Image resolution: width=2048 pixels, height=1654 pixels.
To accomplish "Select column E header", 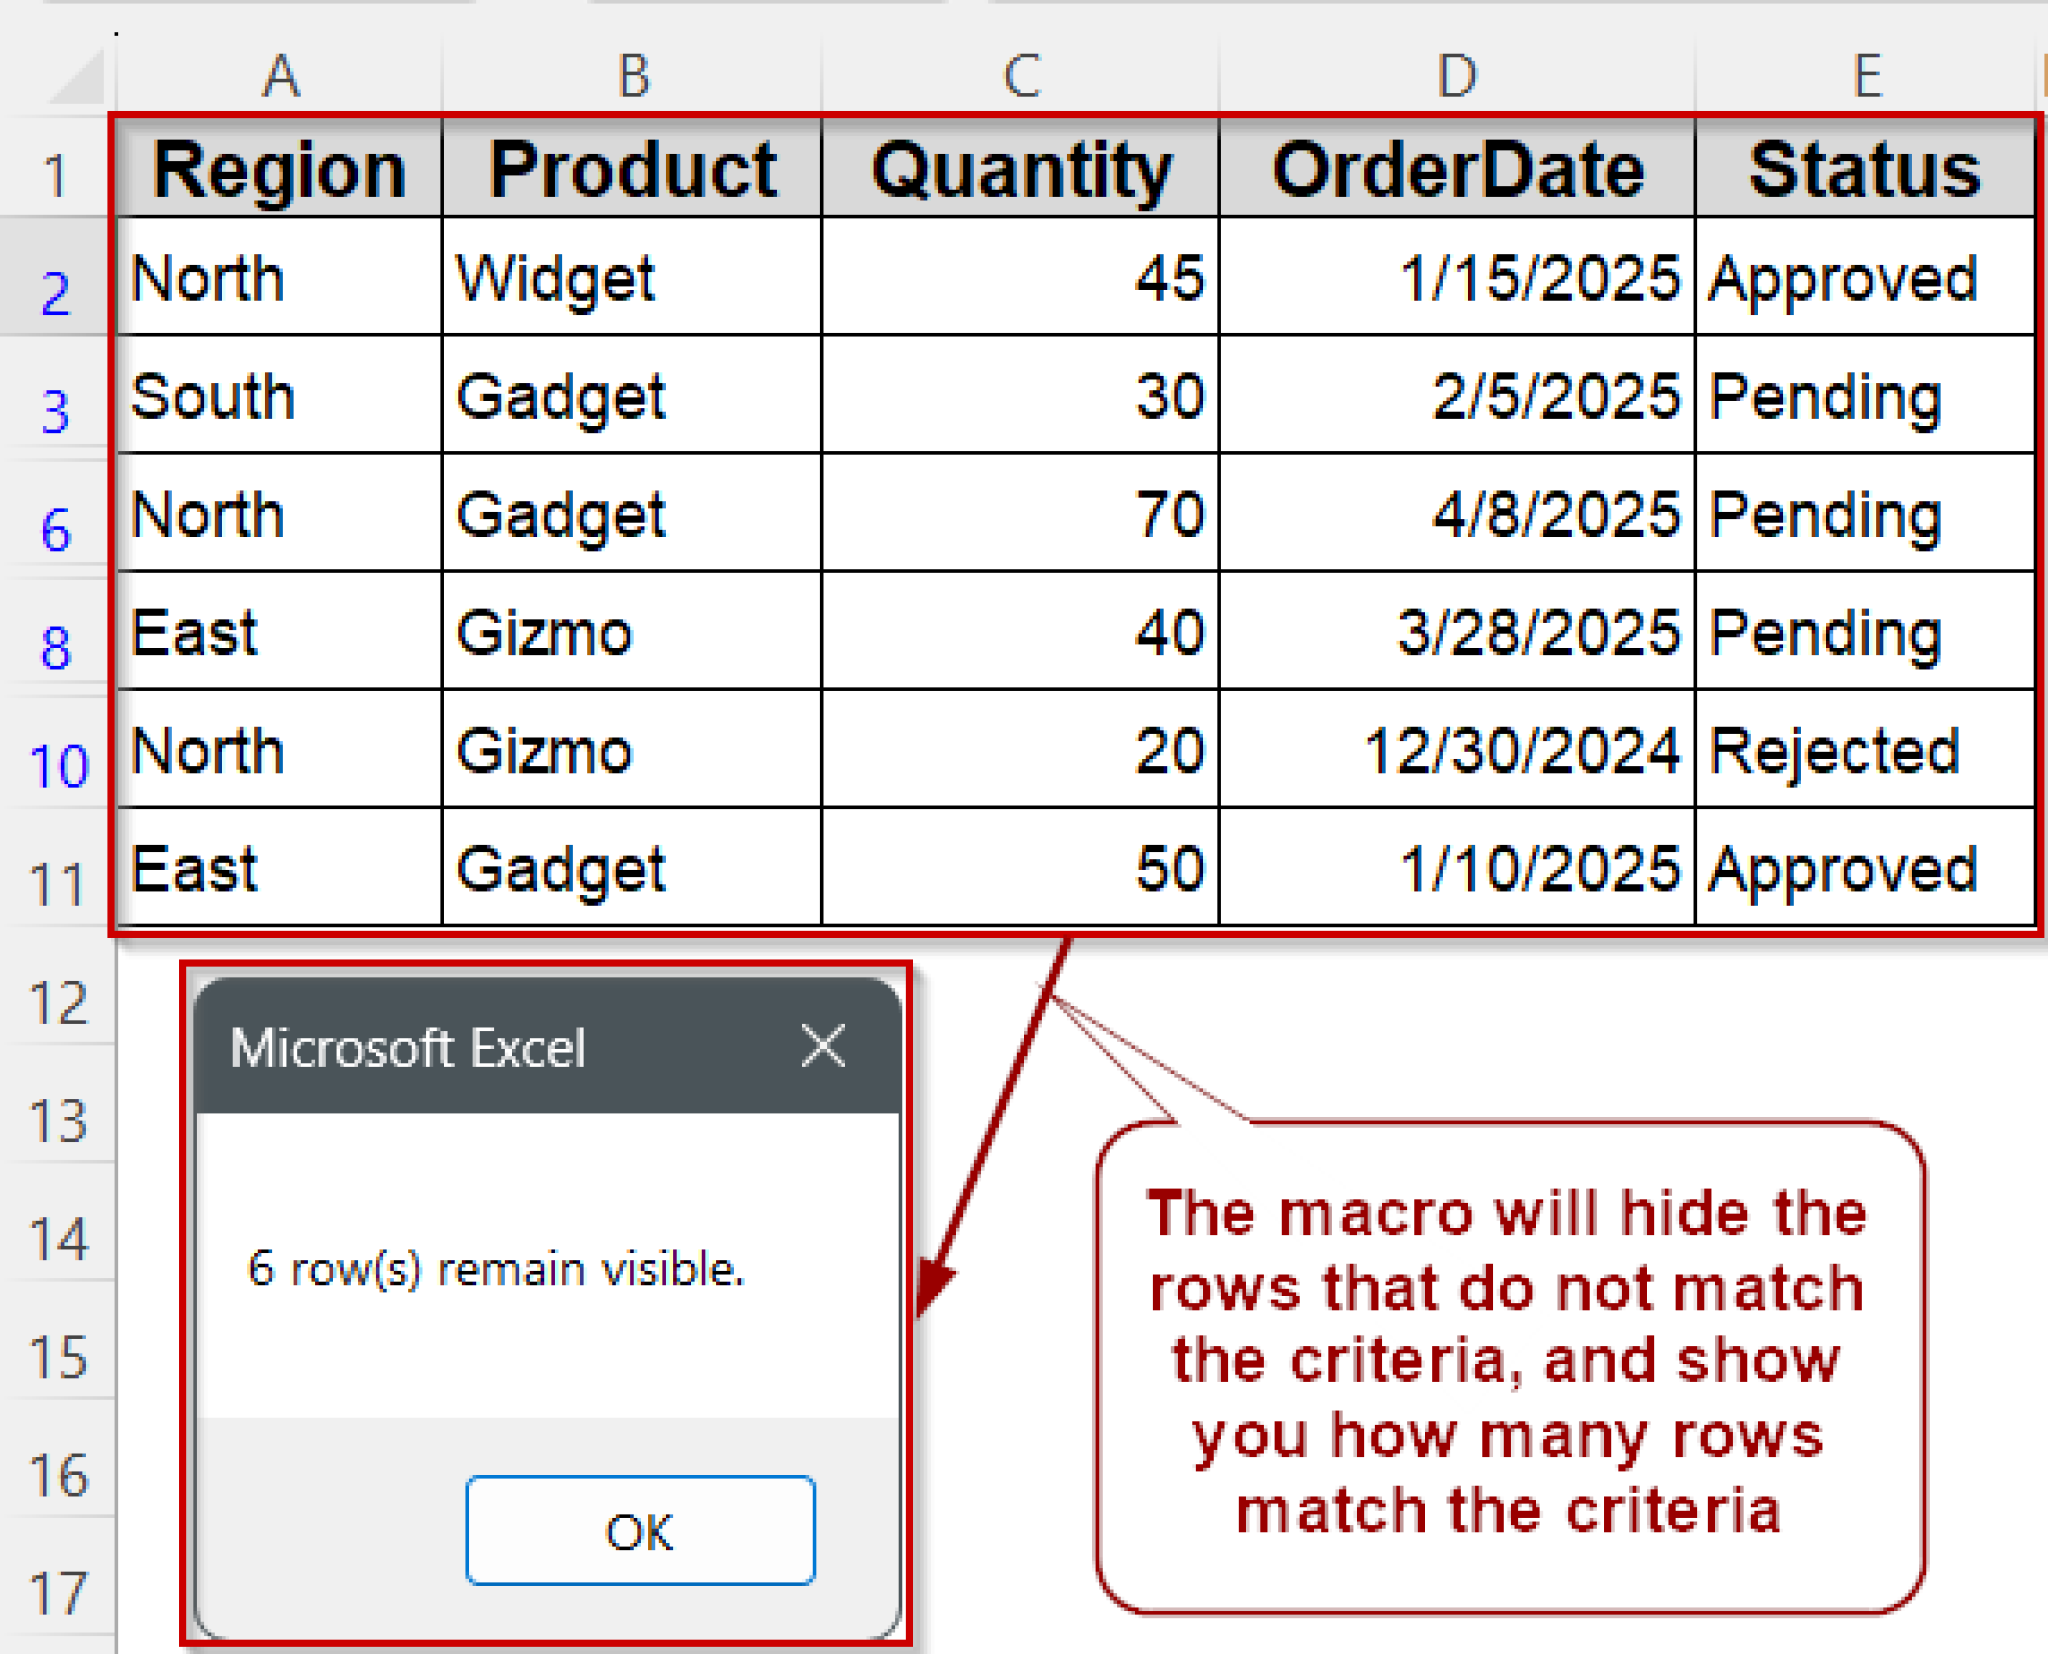I will (x=1867, y=76).
